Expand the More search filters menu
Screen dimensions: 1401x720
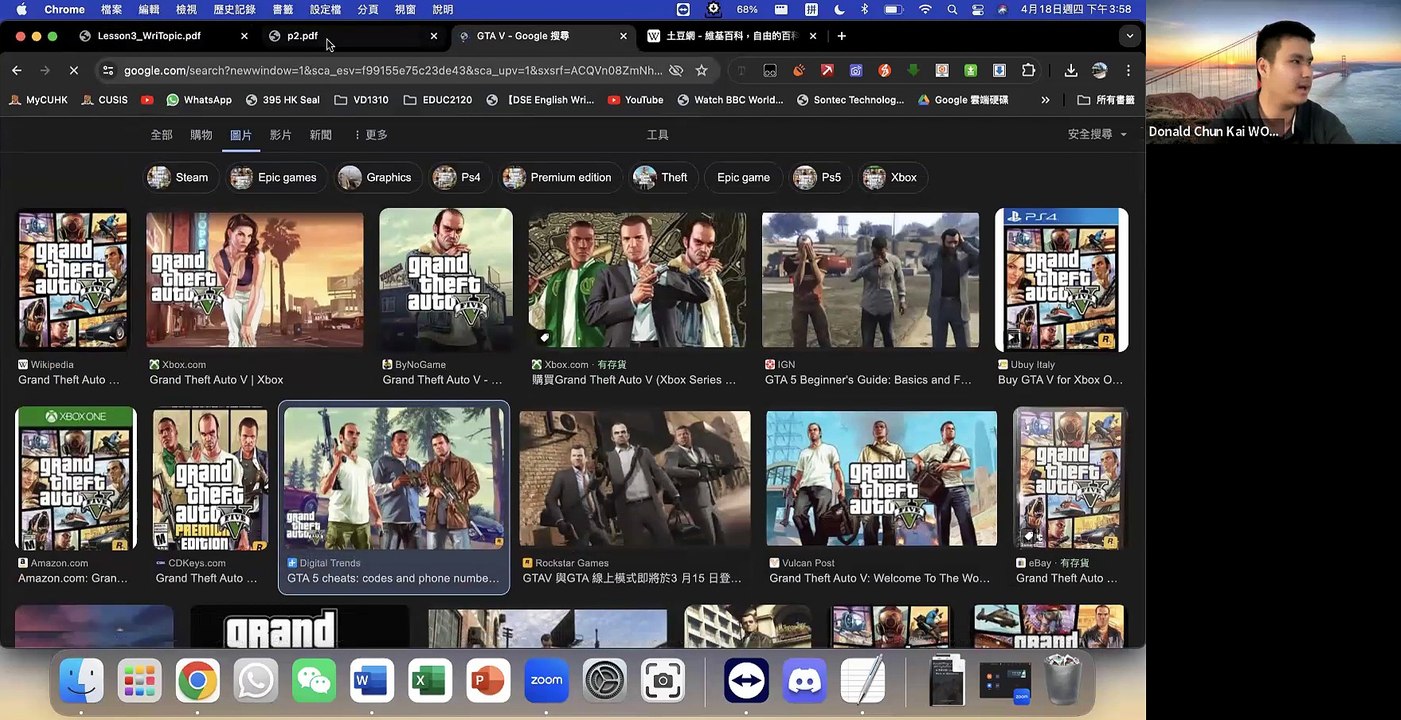point(370,135)
